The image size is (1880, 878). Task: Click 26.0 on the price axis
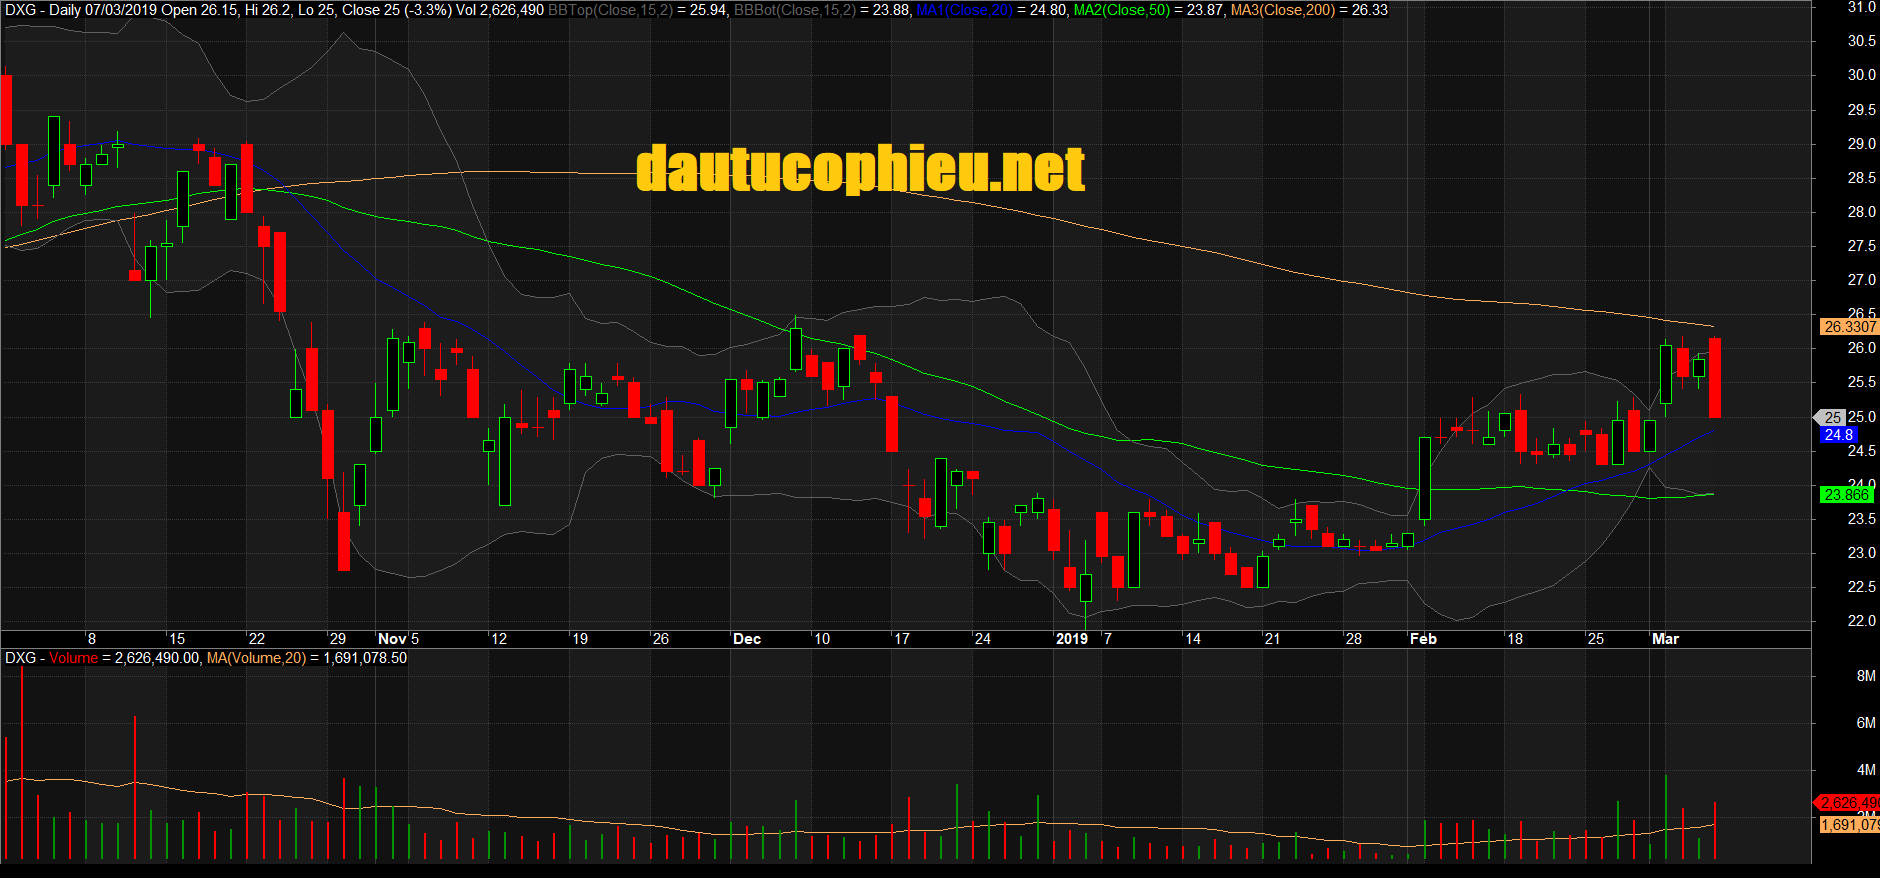pos(1861,348)
